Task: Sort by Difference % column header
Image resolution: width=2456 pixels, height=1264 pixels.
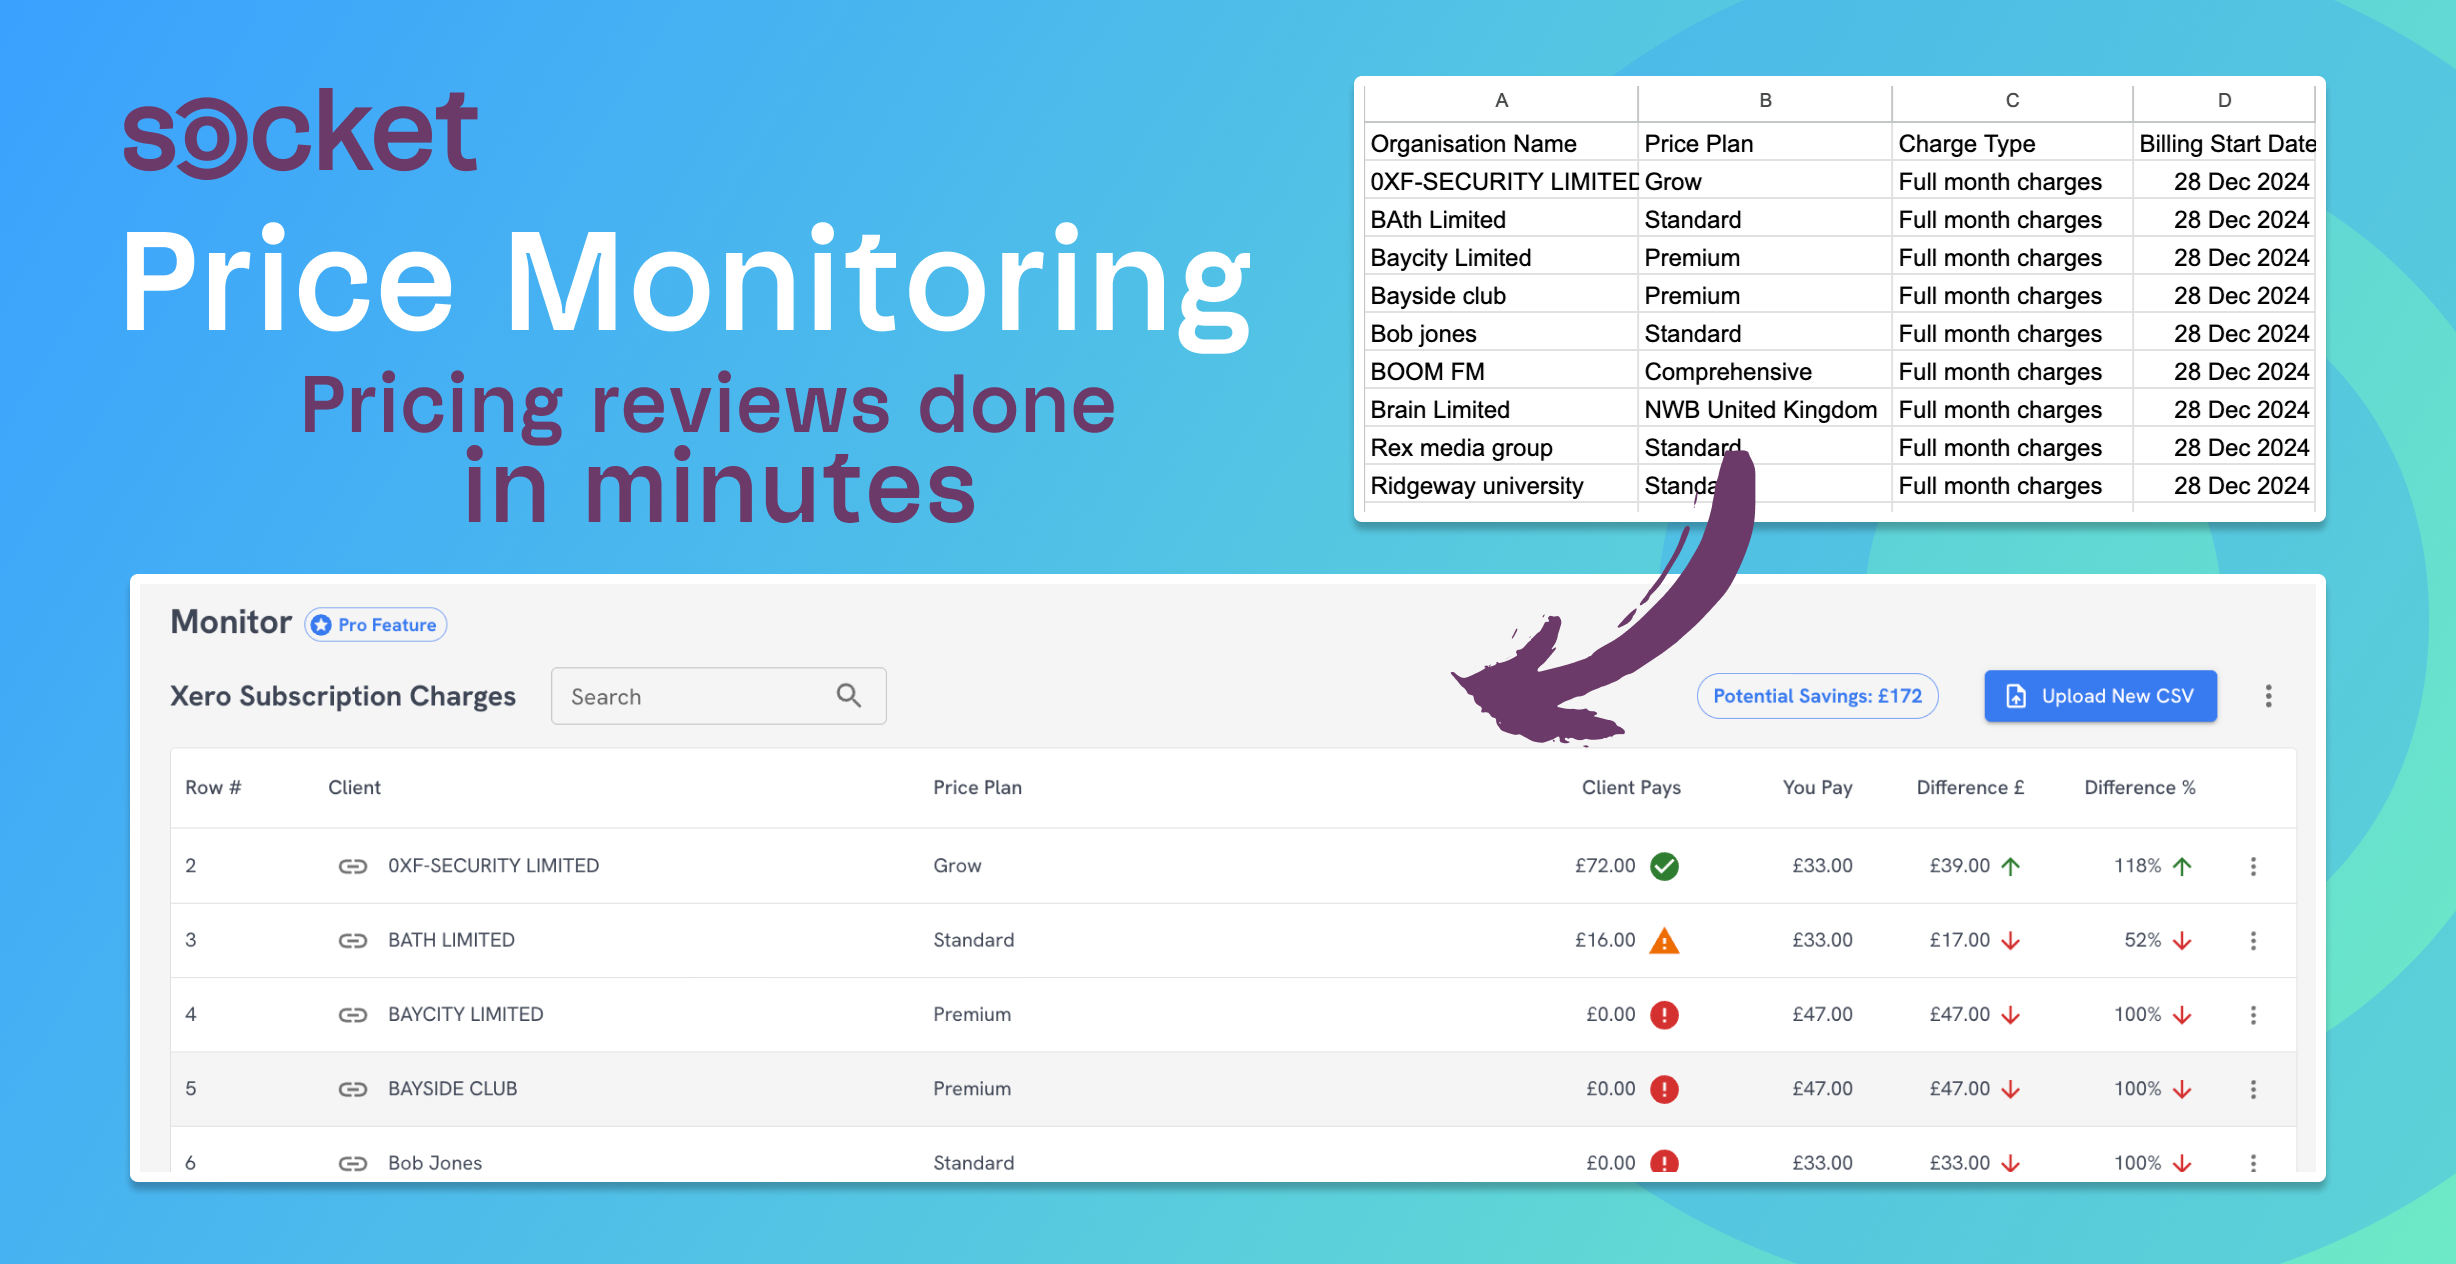Action: click(x=2140, y=788)
